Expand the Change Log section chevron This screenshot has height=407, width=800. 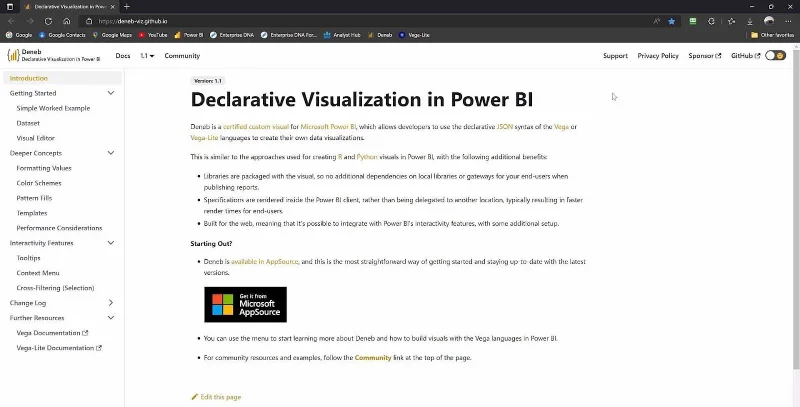(111, 303)
